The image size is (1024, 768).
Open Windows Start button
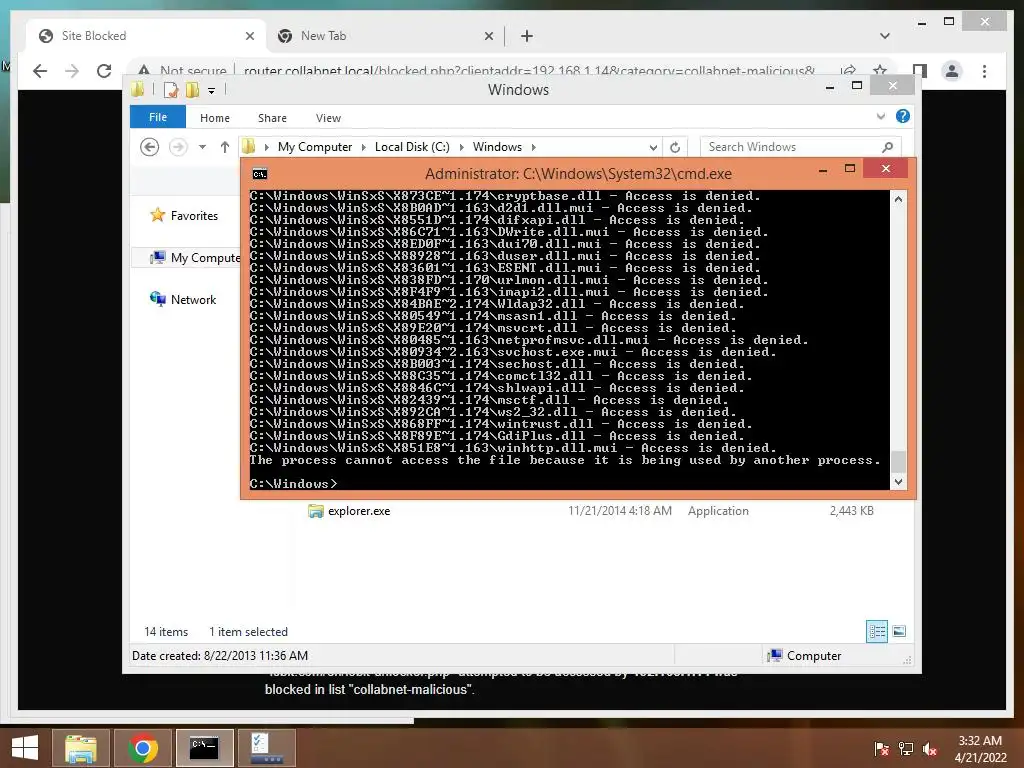(x=25, y=748)
